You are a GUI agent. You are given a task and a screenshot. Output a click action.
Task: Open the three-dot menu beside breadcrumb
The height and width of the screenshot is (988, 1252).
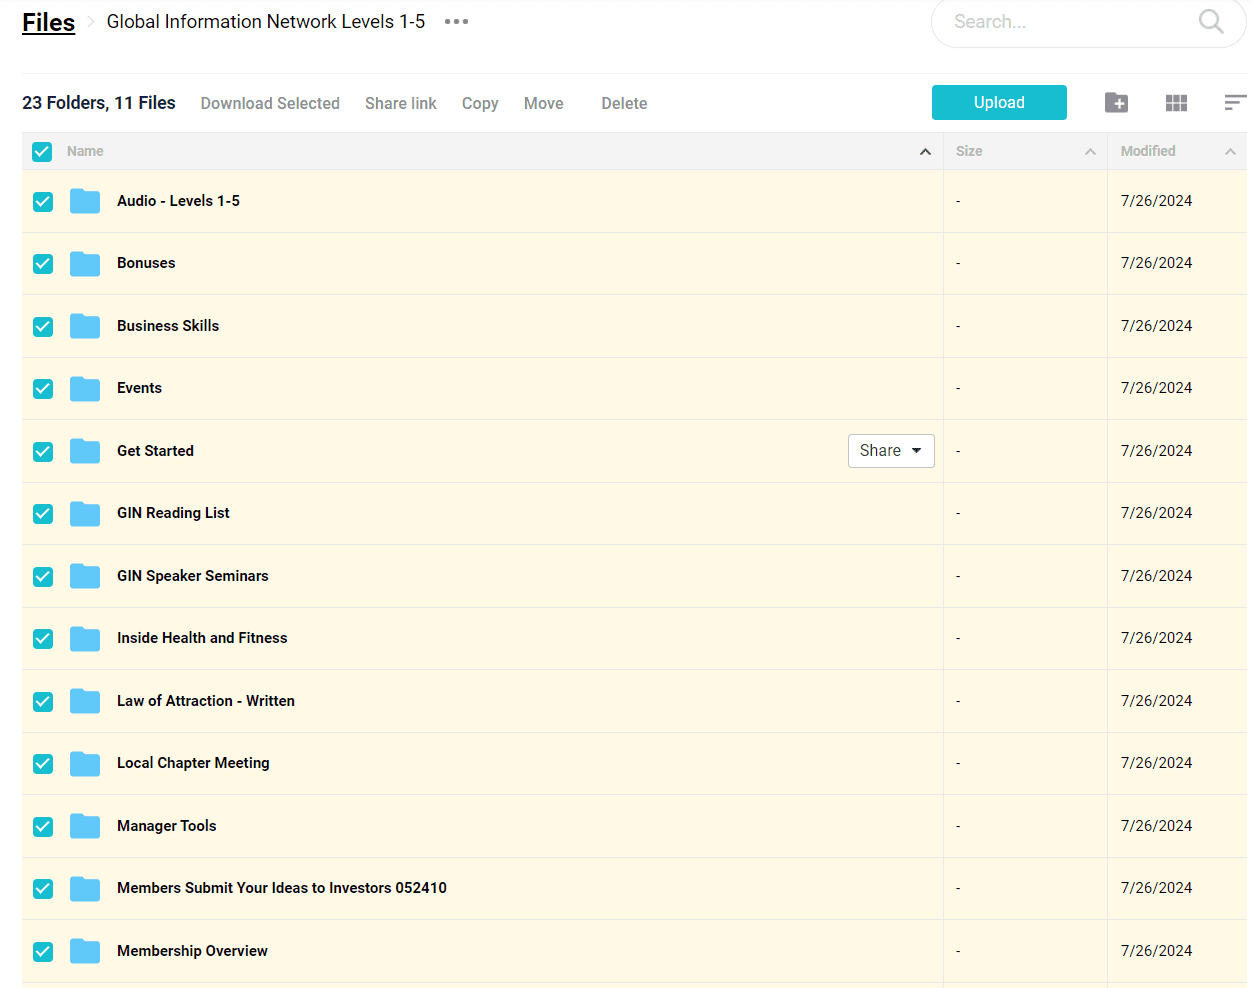[456, 21]
